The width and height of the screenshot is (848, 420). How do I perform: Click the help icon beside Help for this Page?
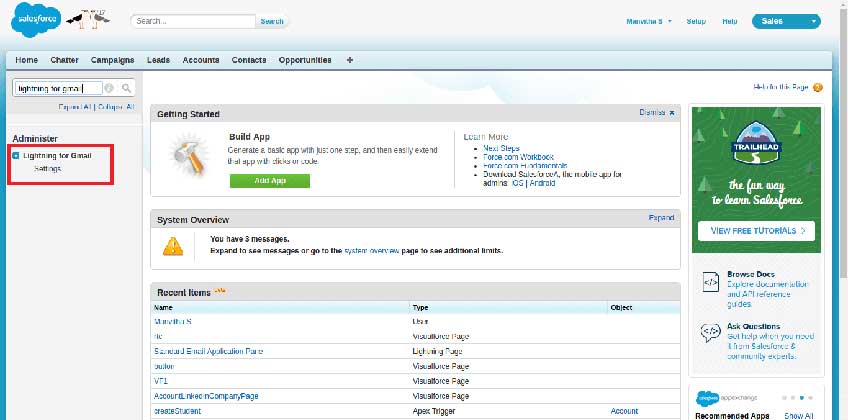[x=817, y=87]
